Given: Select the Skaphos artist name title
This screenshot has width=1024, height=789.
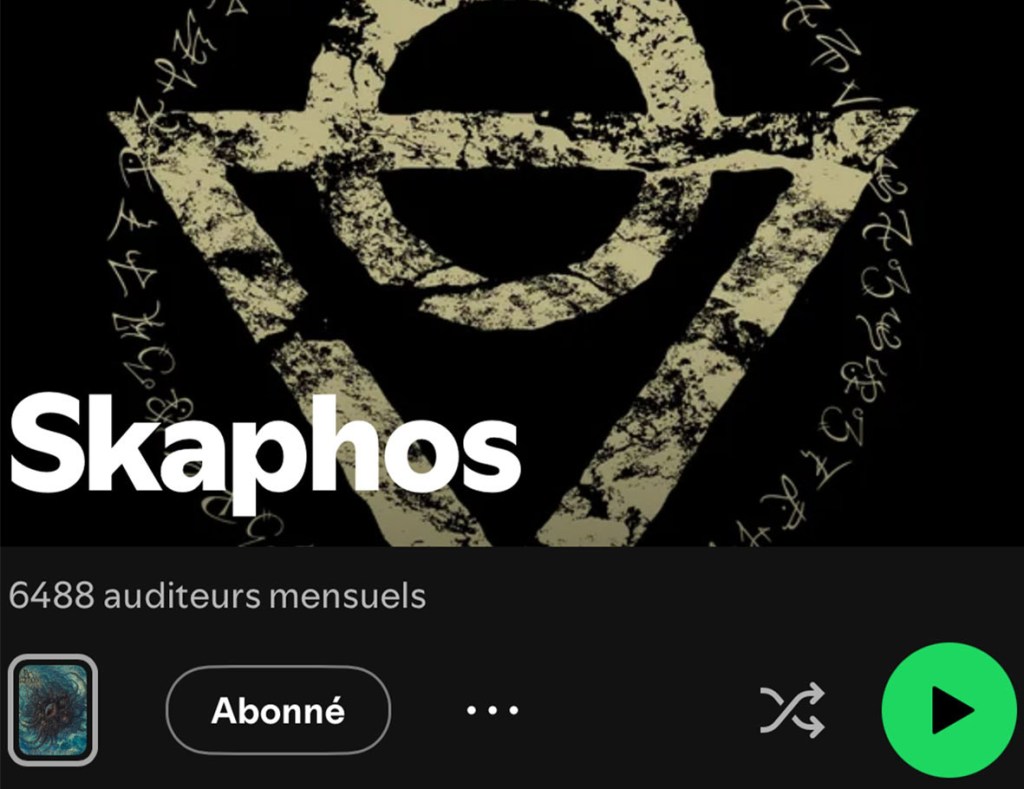Looking at the screenshot, I should tap(264, 451).
